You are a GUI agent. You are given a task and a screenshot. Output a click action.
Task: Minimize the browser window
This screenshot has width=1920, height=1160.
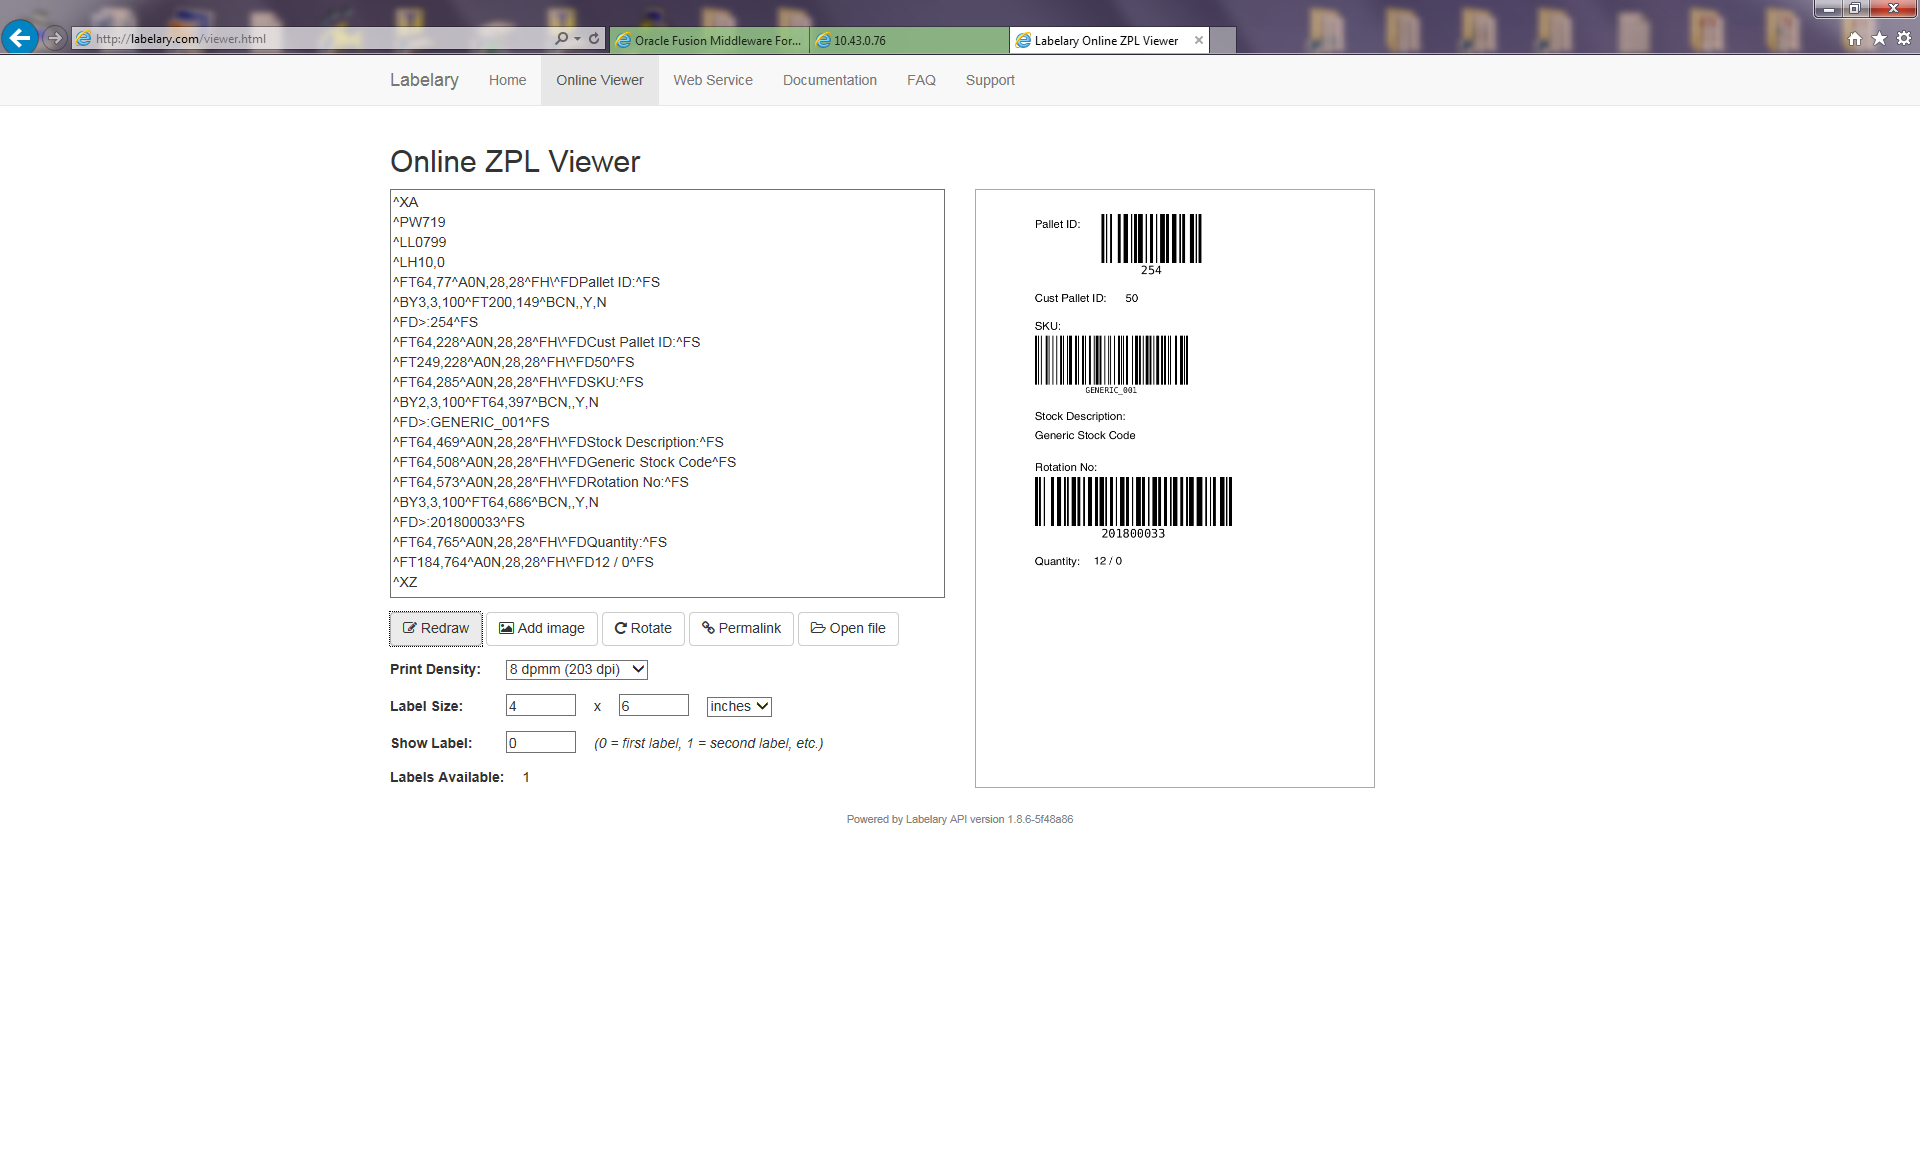[x=1829, y=8]
